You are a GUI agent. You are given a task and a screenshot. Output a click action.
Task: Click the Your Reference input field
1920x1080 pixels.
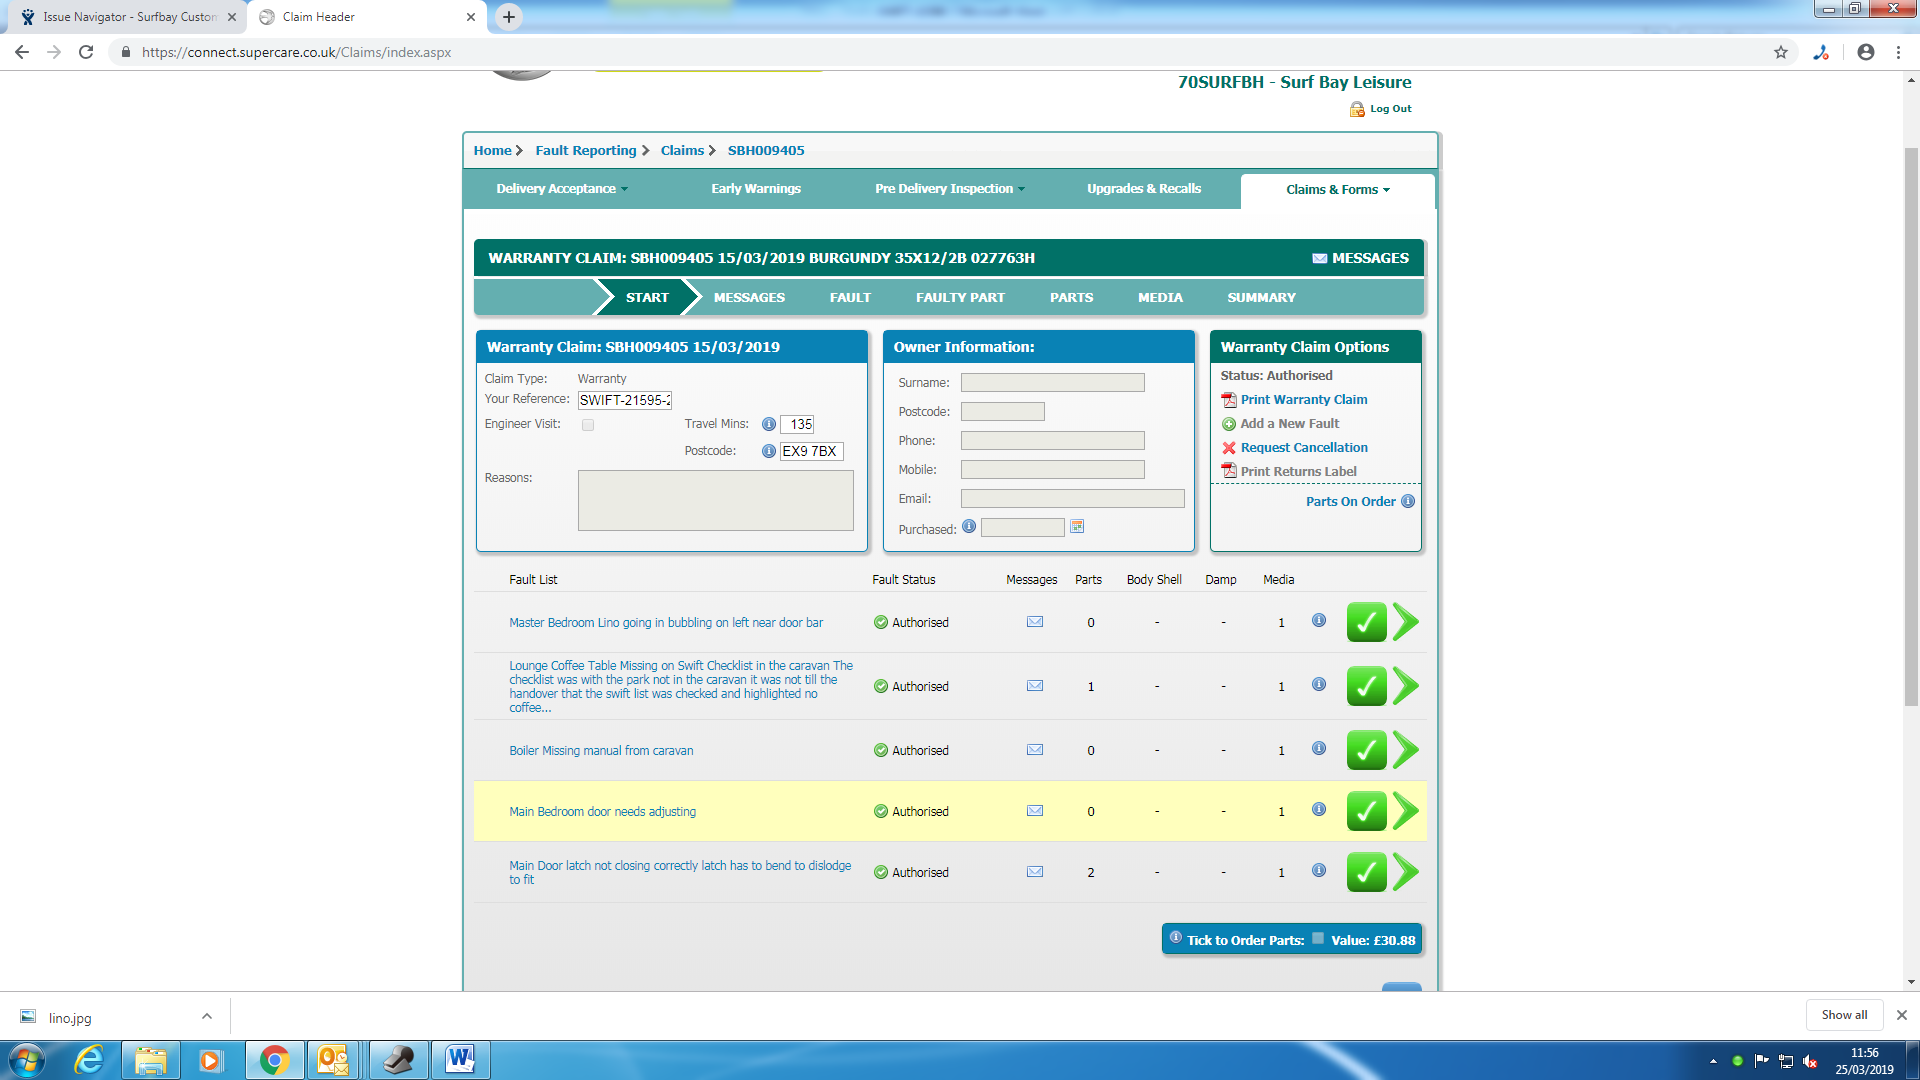point(625,400)
